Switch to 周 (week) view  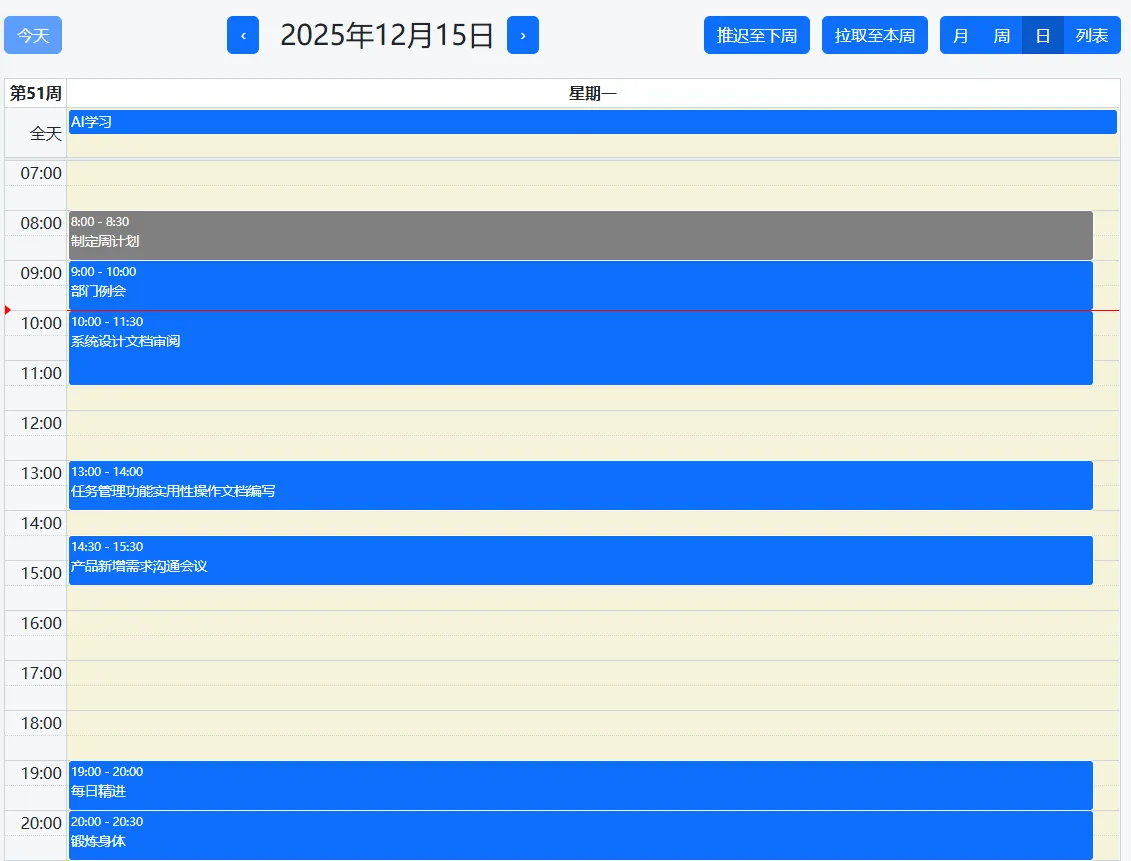[1001, 35]
